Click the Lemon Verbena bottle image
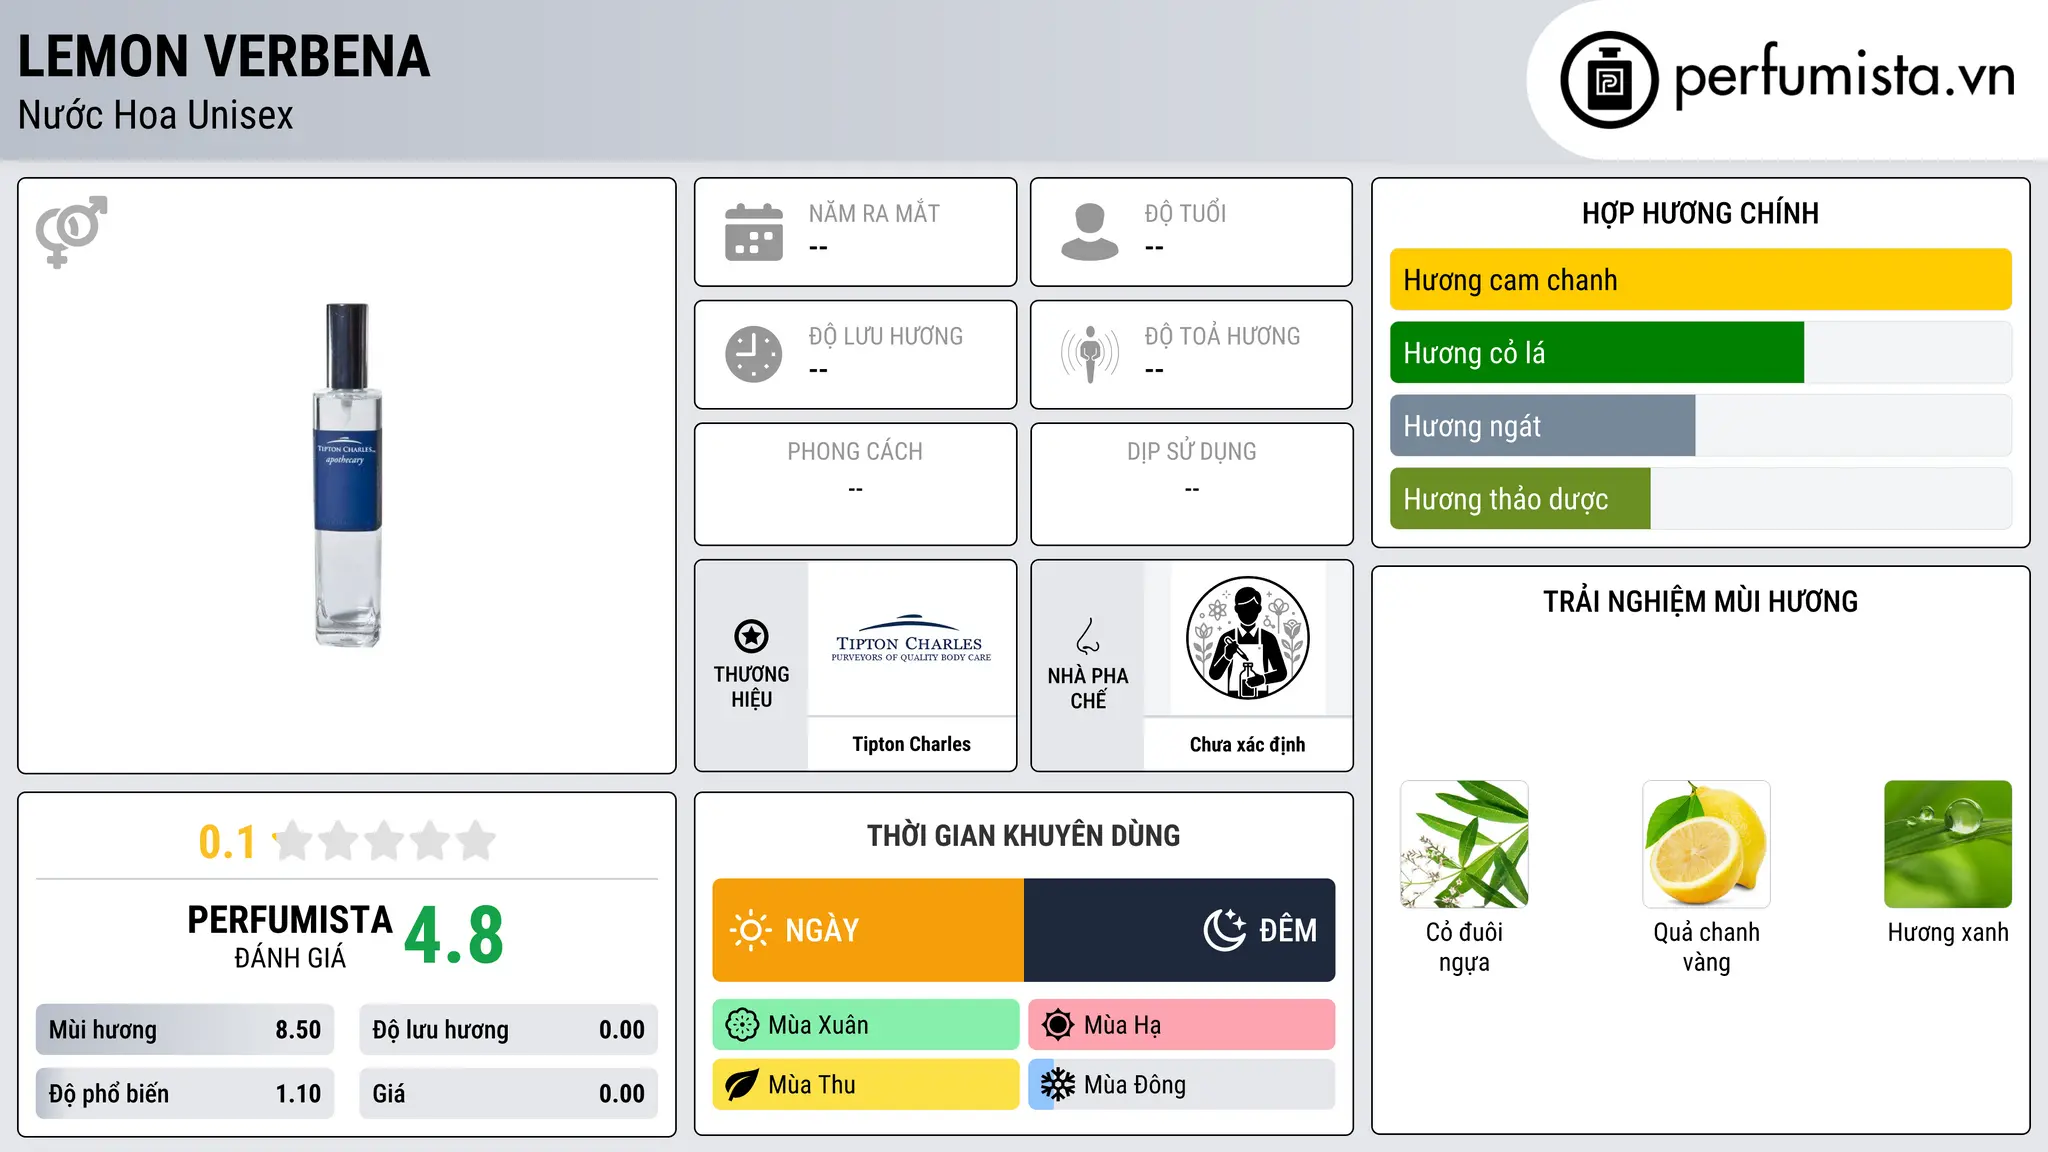Viewport: 2048px width, 1152px height. pos(347,475)
